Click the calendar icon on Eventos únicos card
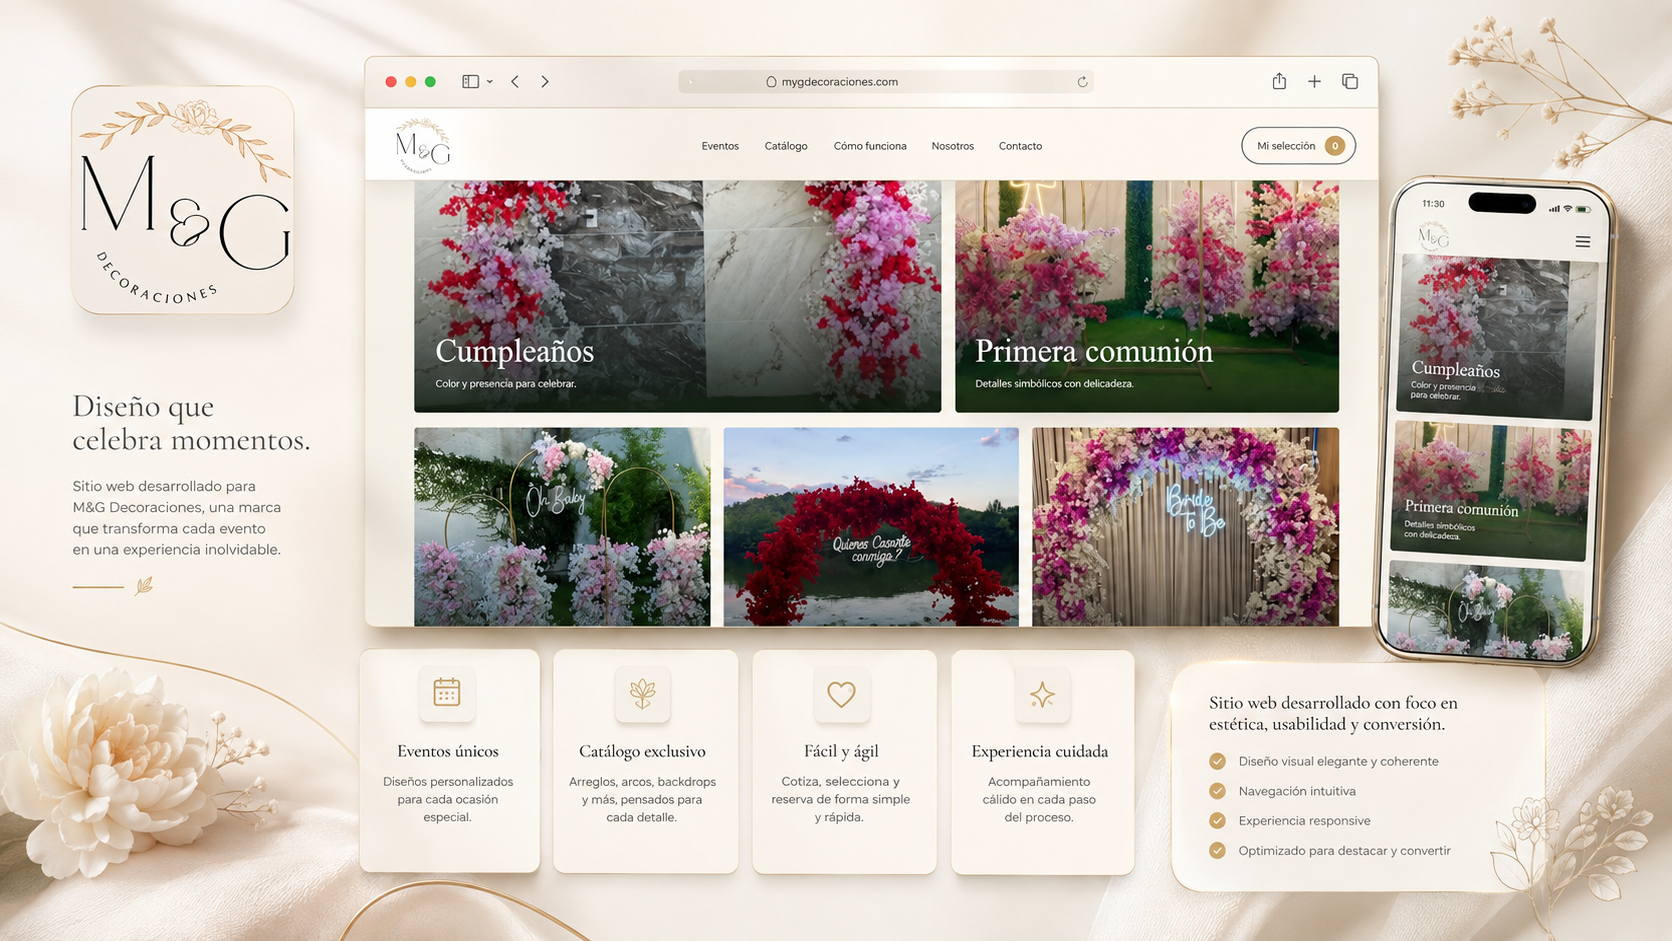1672x941 pixels. pyautogui.click(x=447, y=692)
